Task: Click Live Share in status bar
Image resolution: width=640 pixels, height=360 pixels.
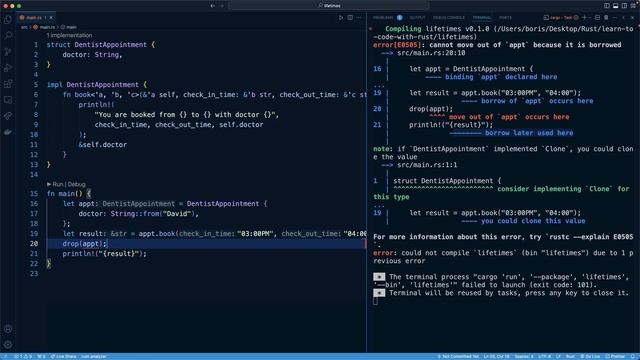Action: 64,356
